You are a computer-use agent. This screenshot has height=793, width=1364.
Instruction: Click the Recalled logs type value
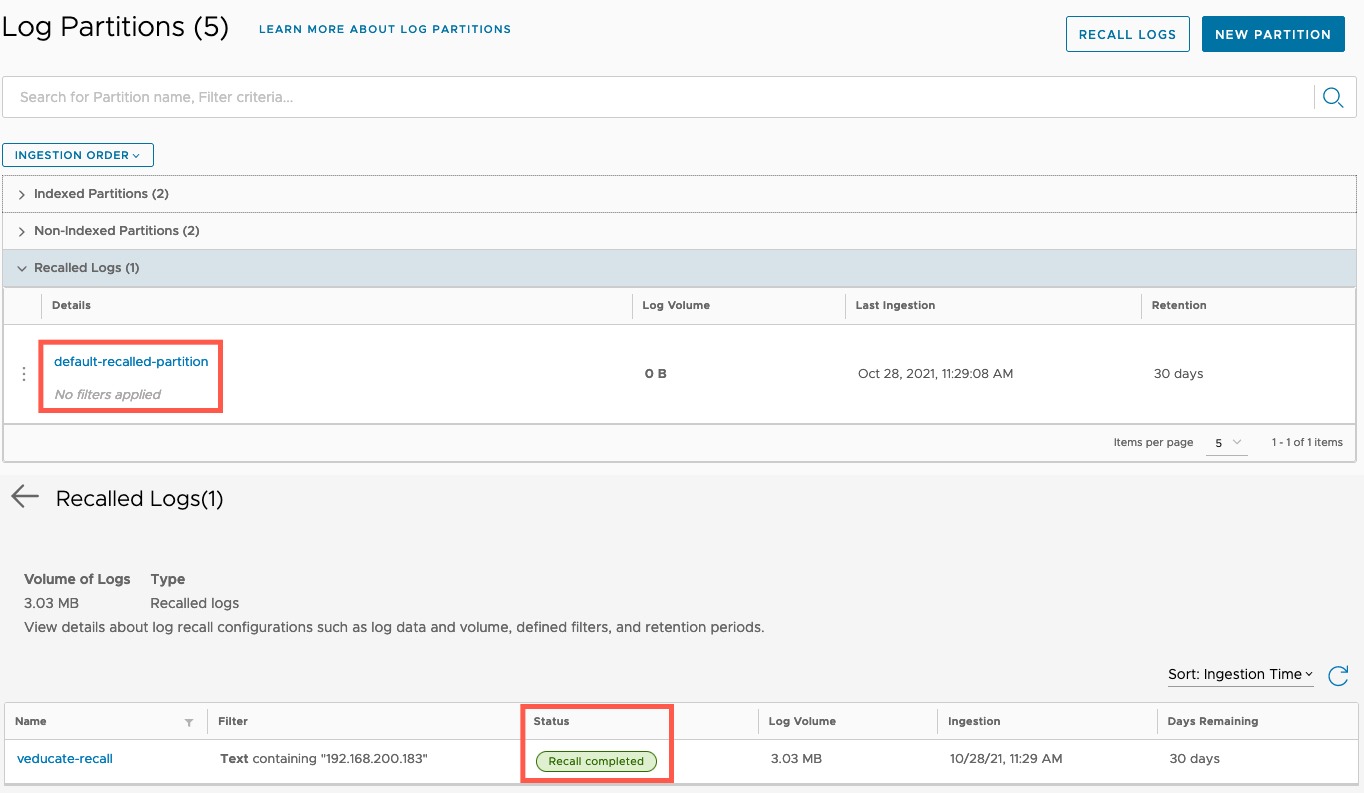pos(194,603)
